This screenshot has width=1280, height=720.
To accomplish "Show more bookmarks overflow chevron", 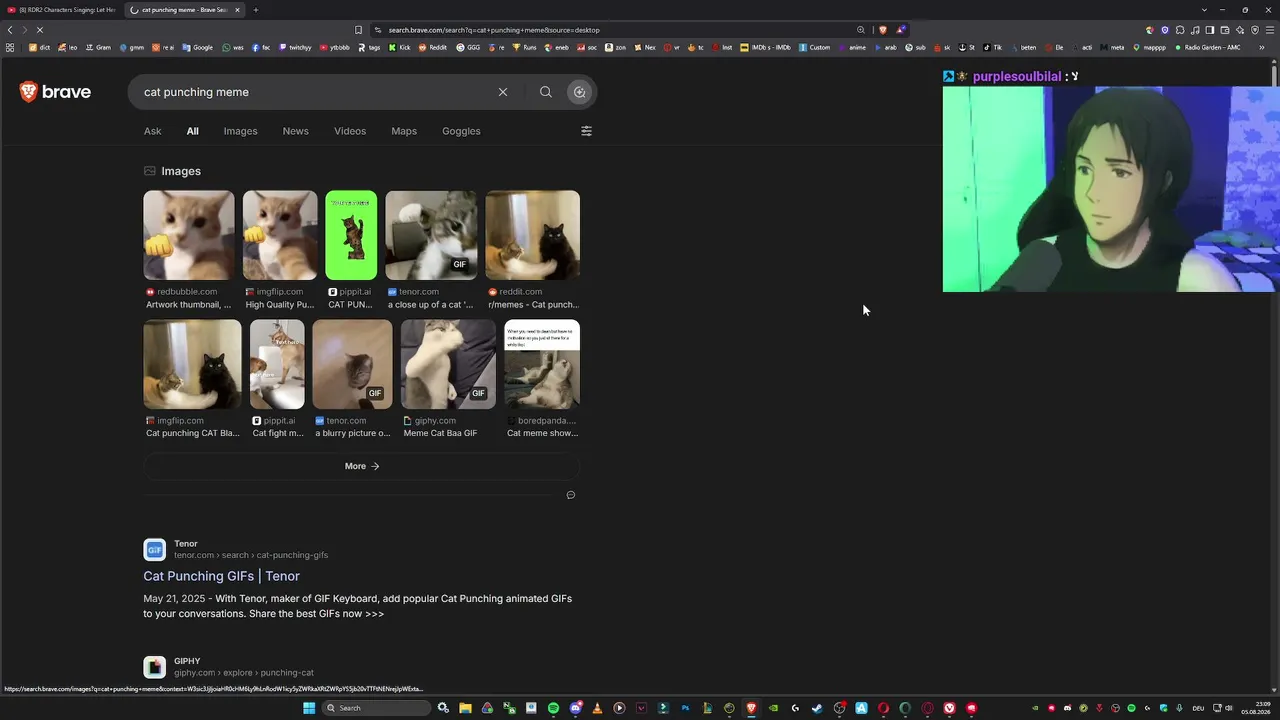I will 1263,47.
